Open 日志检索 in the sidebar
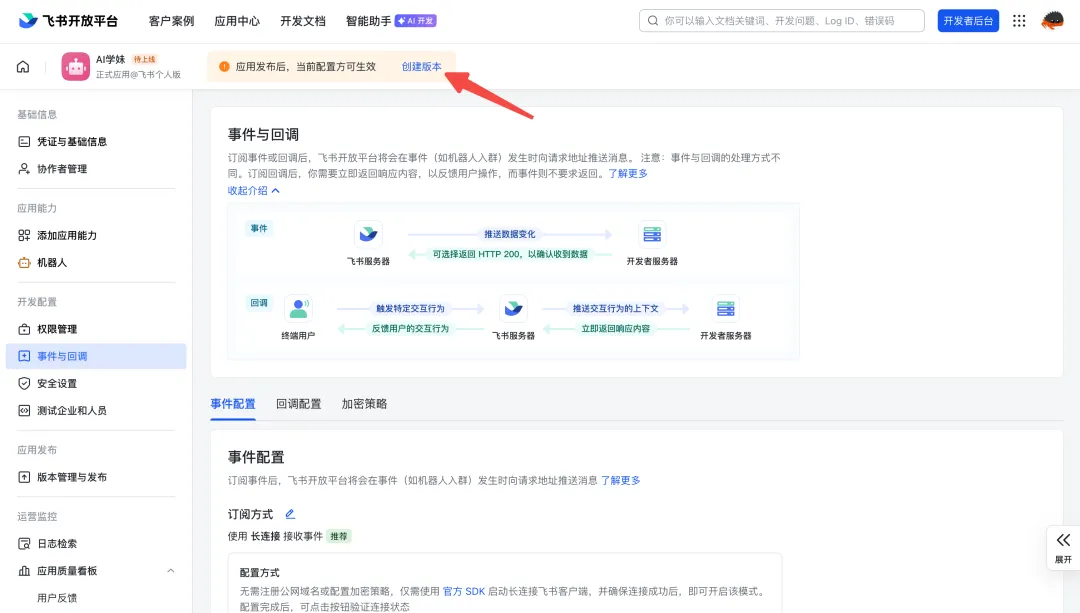Image resolution: width=1080 pixels, height=613 pixels. coord(57,543)
